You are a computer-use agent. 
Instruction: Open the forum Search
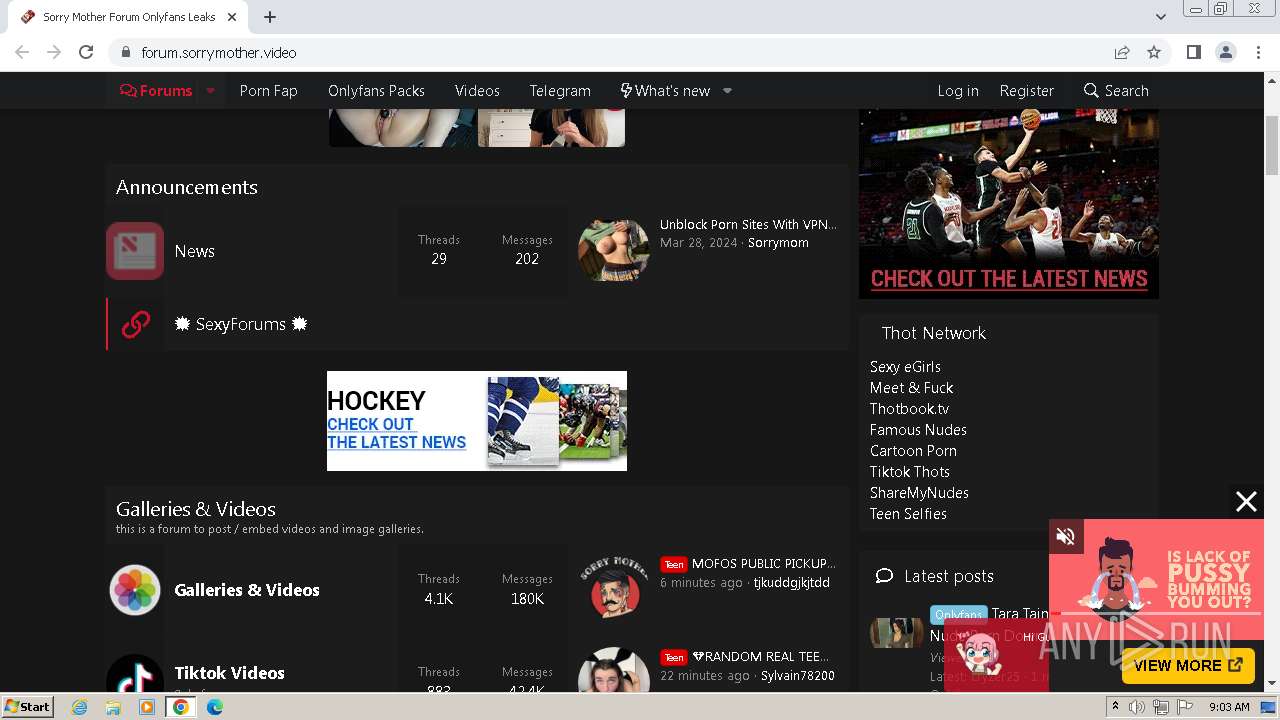[1116, 90]
